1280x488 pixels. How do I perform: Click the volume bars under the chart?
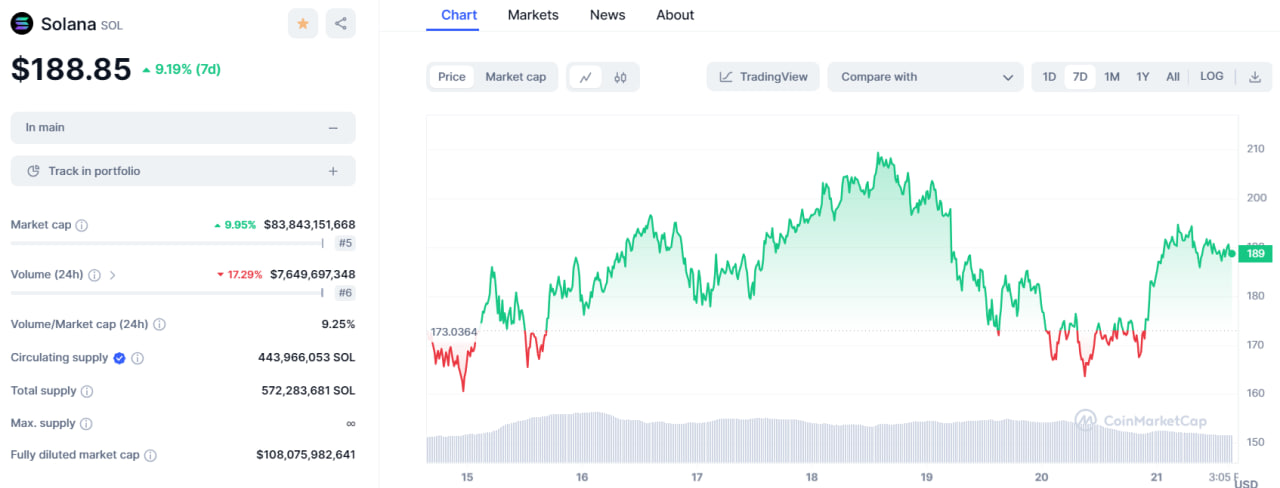tap(830, 438)
